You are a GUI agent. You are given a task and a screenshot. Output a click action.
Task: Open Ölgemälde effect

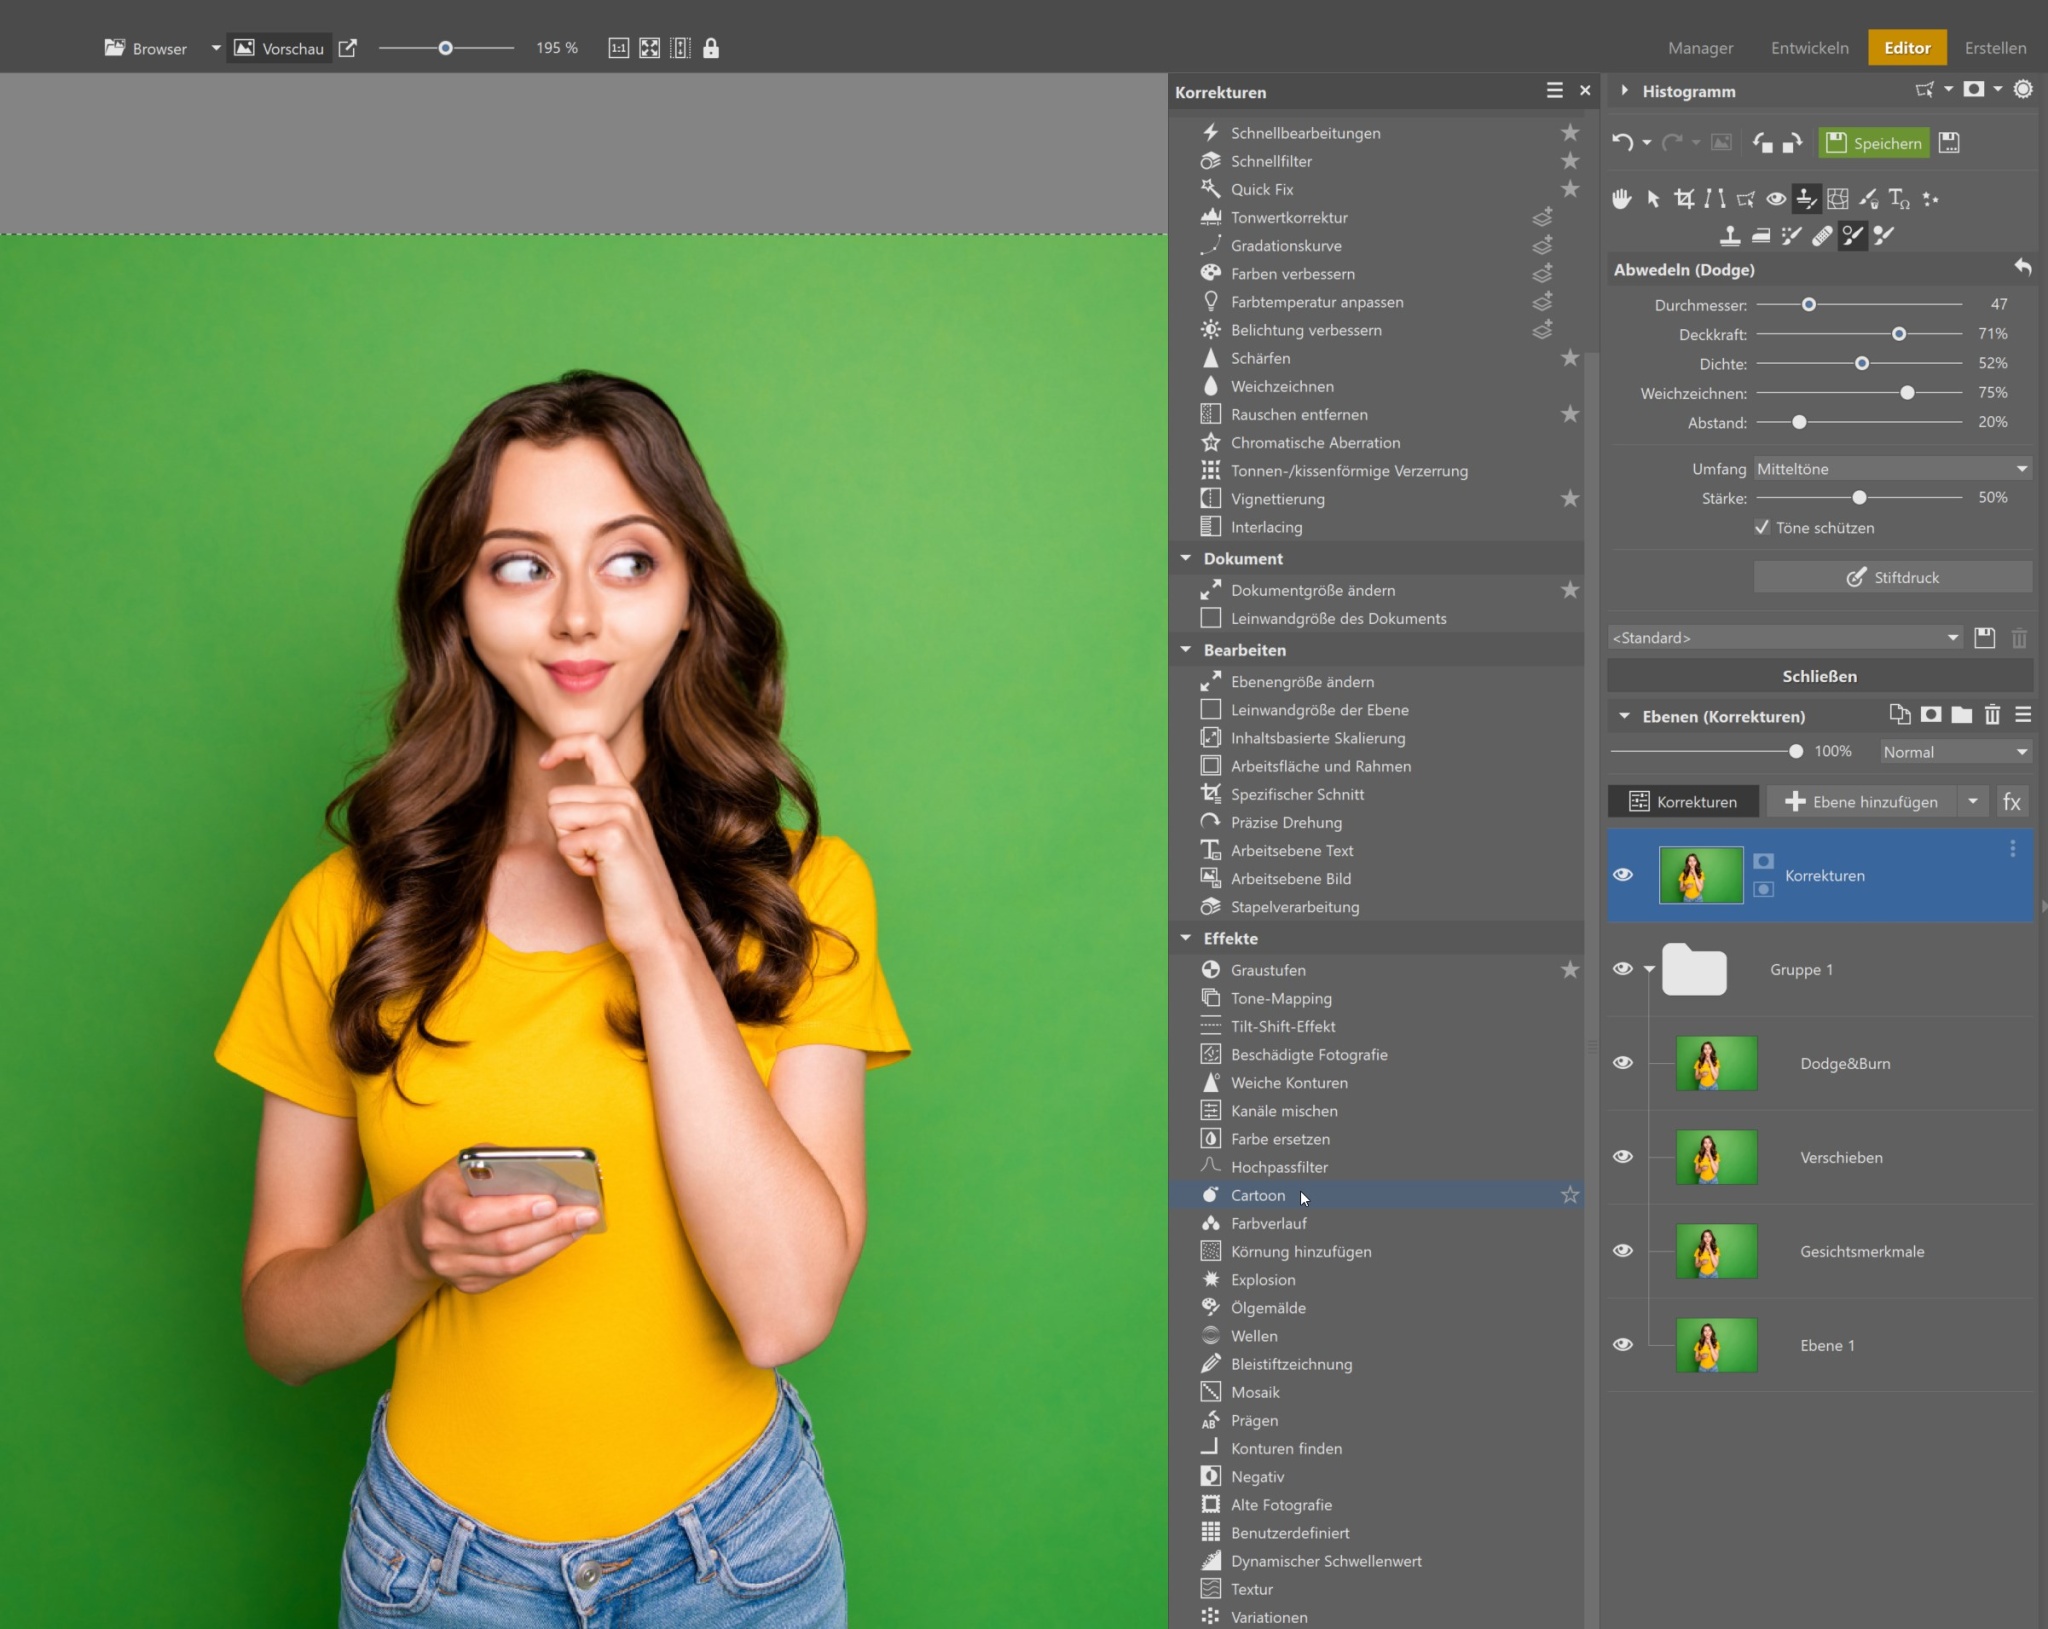pyautogui.click(x=1376, y=1308)
